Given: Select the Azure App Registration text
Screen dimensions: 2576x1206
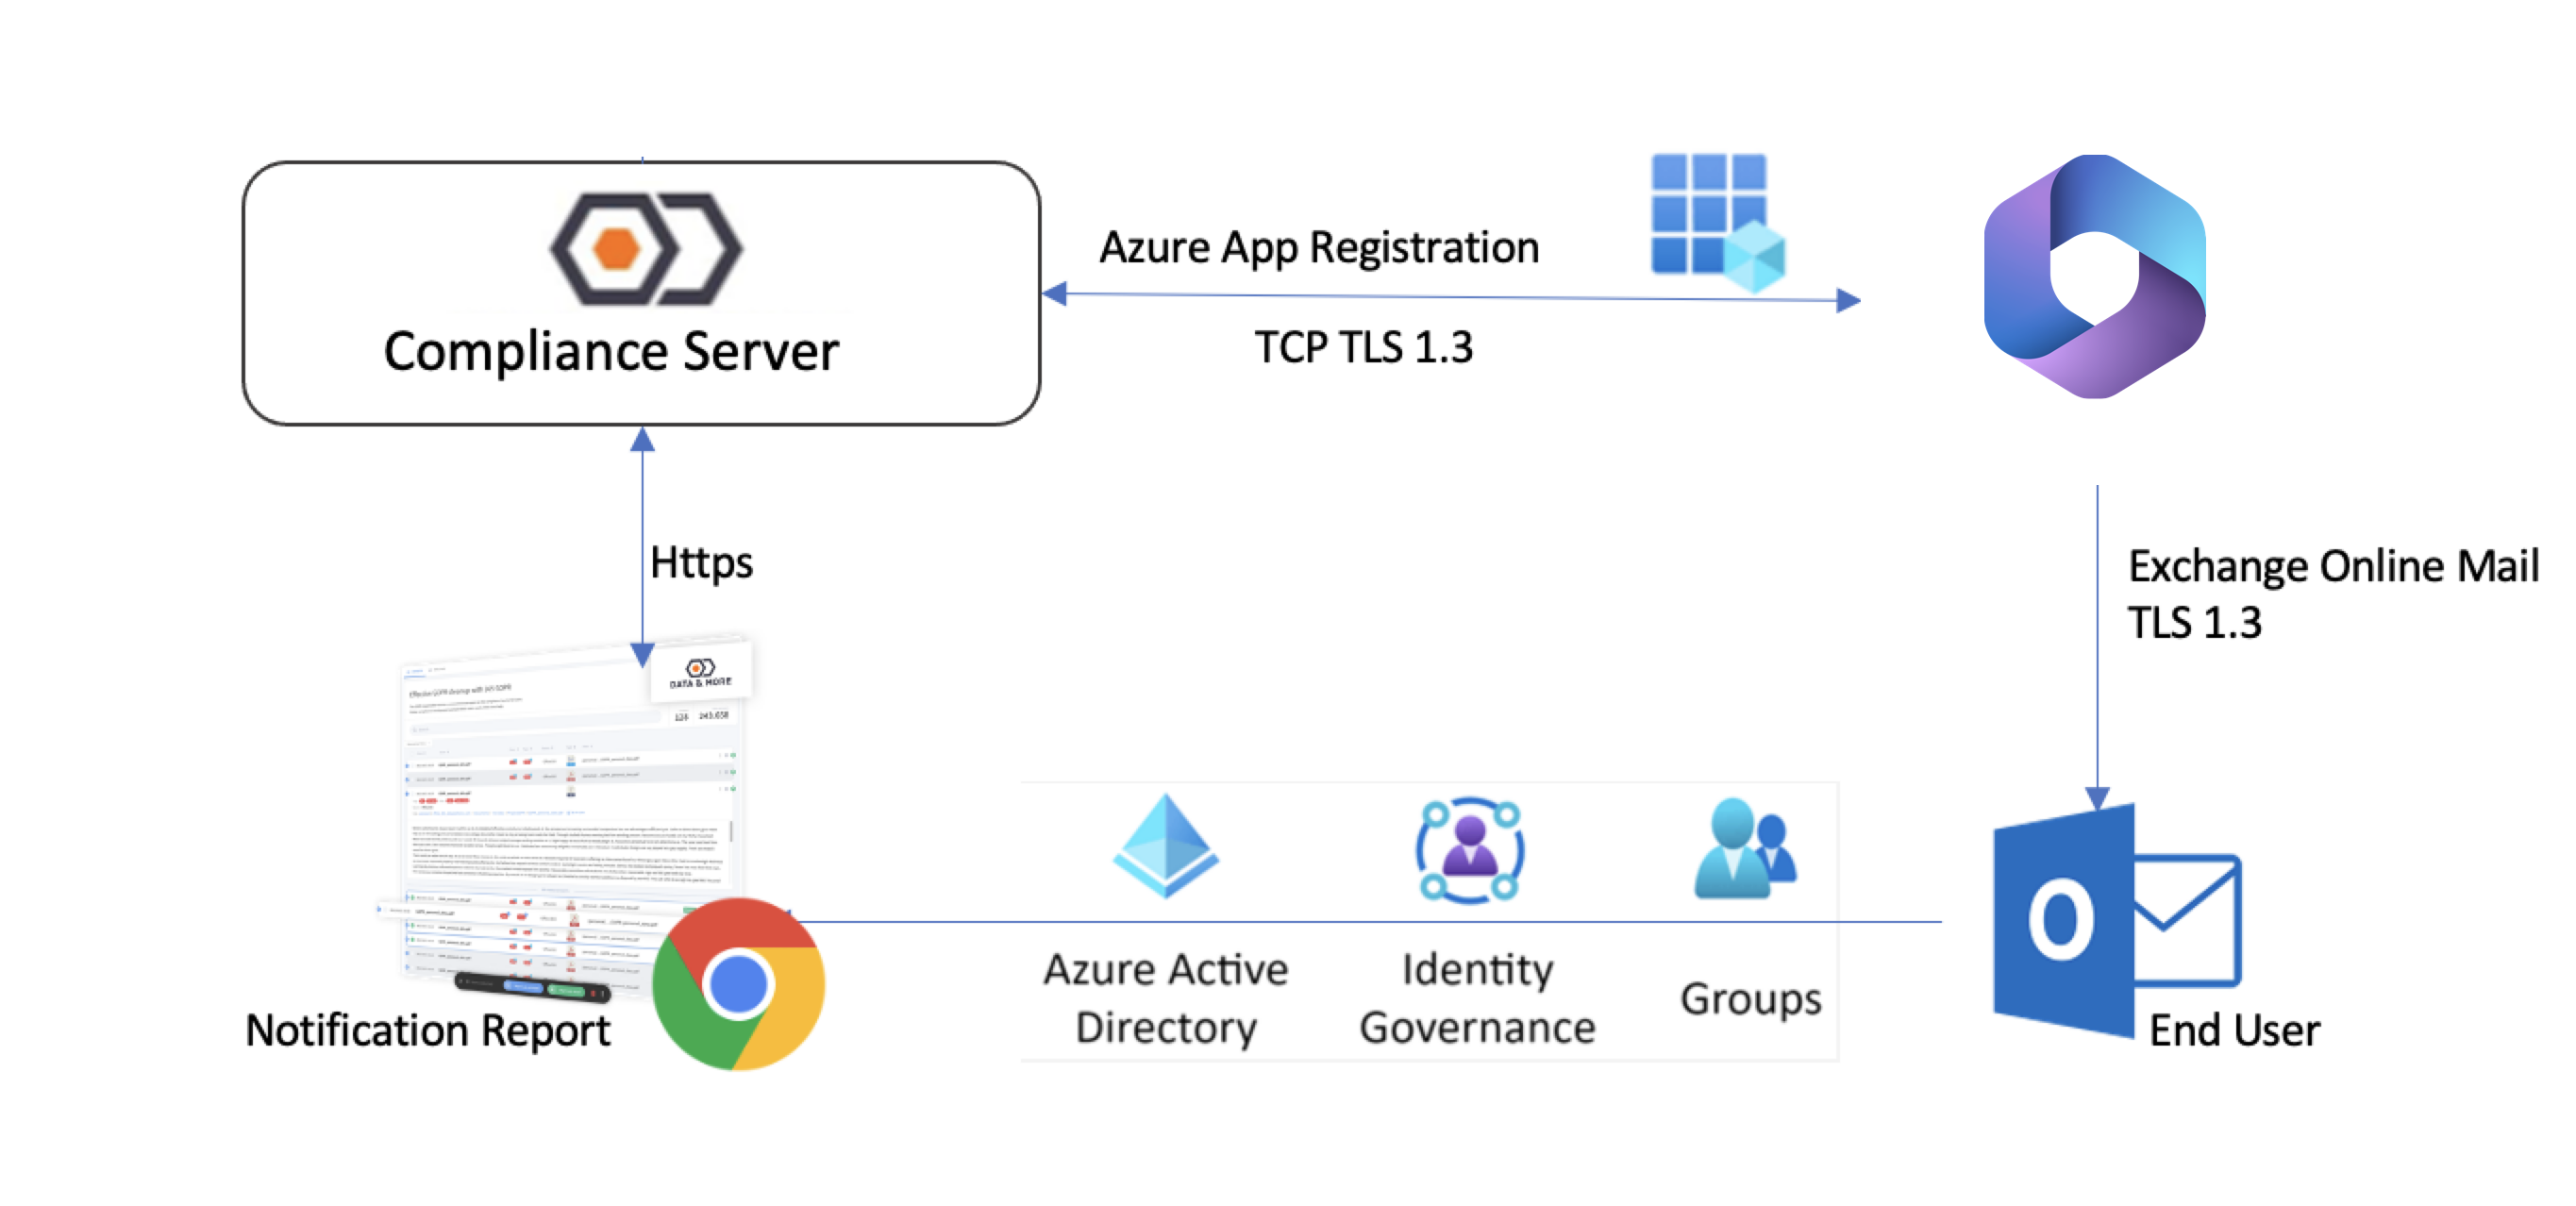Looking at the screenshot, I should tap(1319, 248).
